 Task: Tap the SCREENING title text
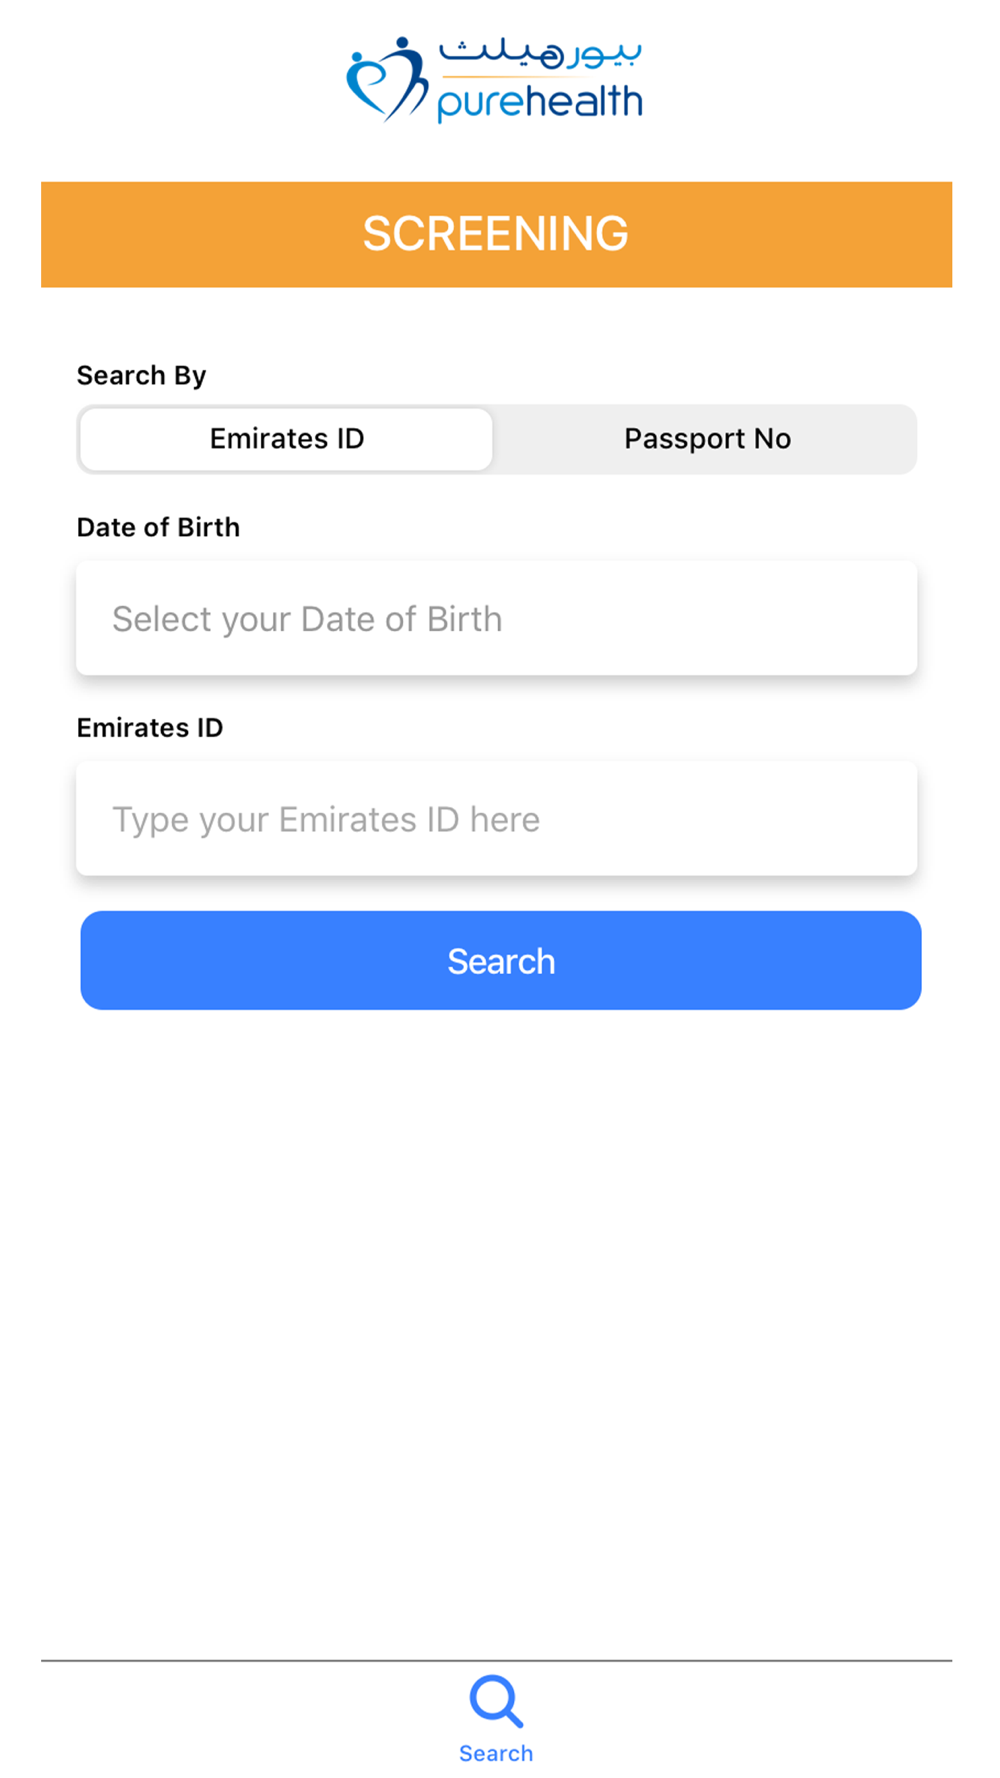tap(496, 234)
